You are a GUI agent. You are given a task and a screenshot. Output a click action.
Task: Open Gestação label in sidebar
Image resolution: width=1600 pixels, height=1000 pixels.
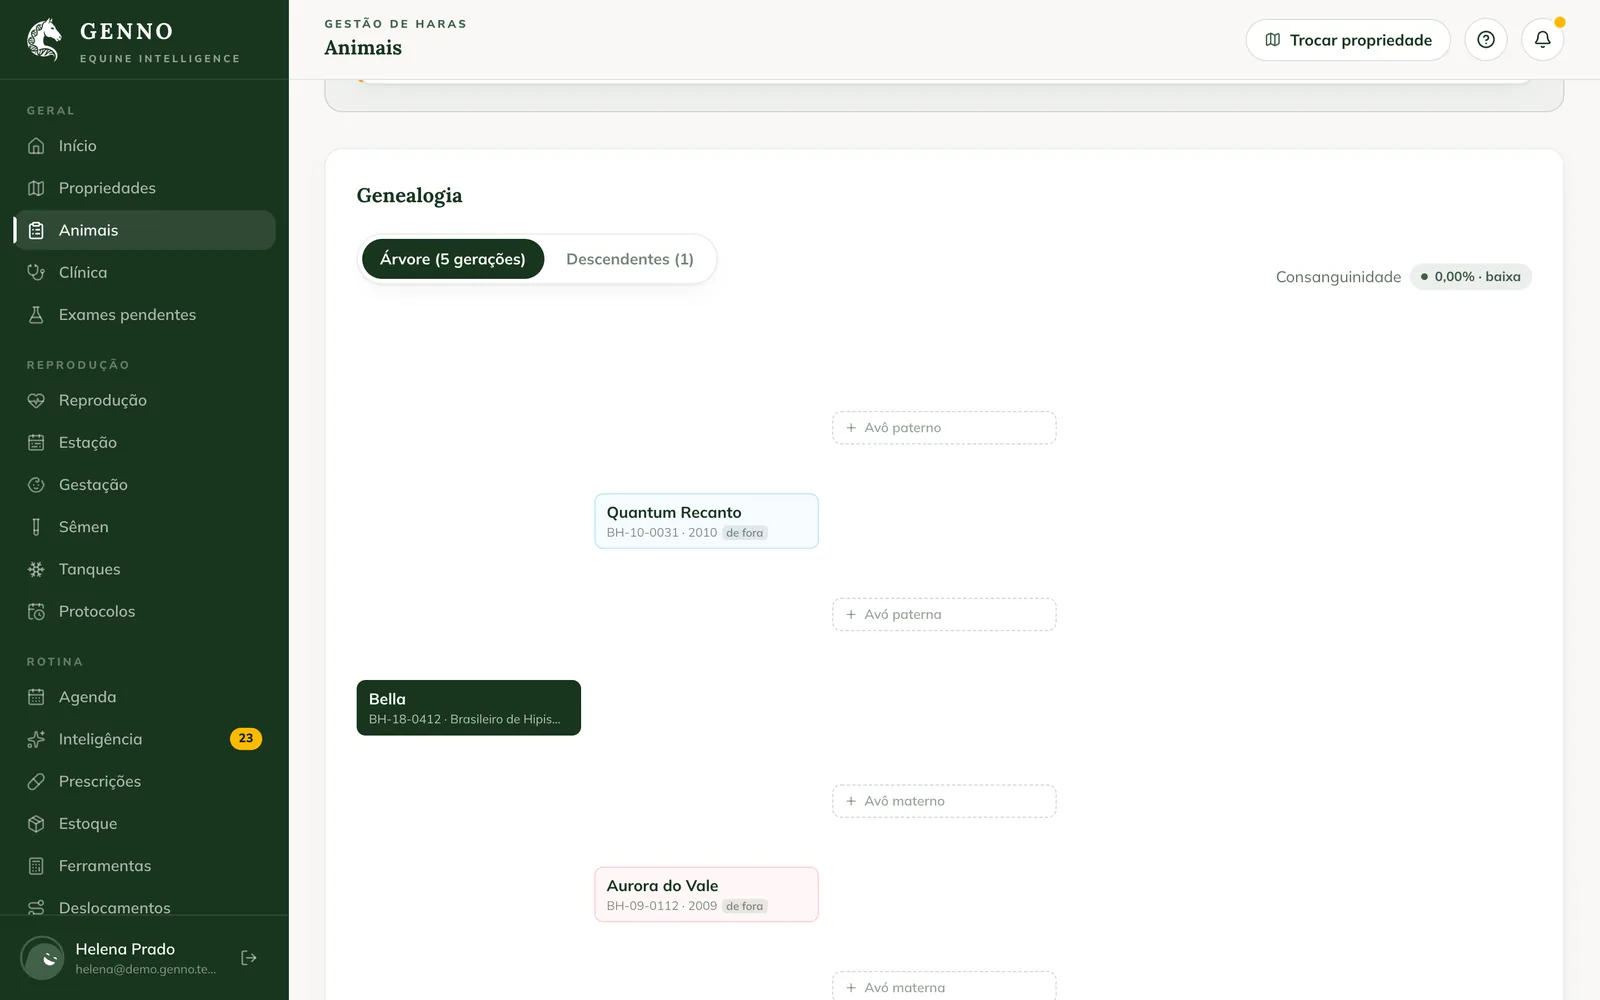[x=93, y=485]
